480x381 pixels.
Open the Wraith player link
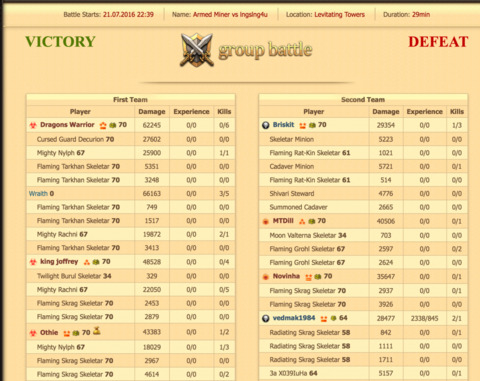(38, 193)
